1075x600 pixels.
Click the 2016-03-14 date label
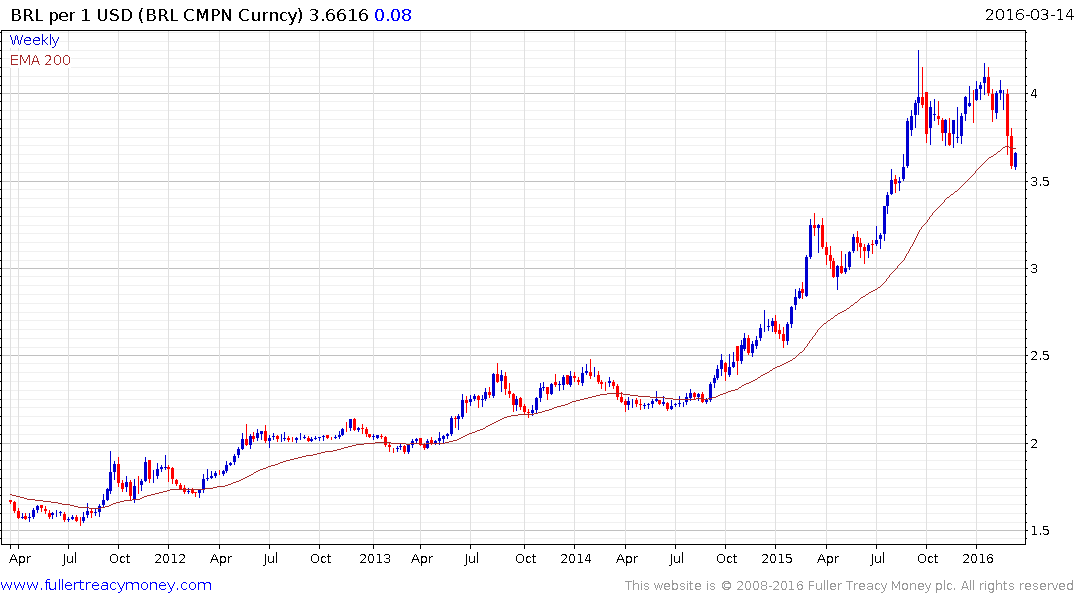pyautogui.click(x=1028, y=14)
